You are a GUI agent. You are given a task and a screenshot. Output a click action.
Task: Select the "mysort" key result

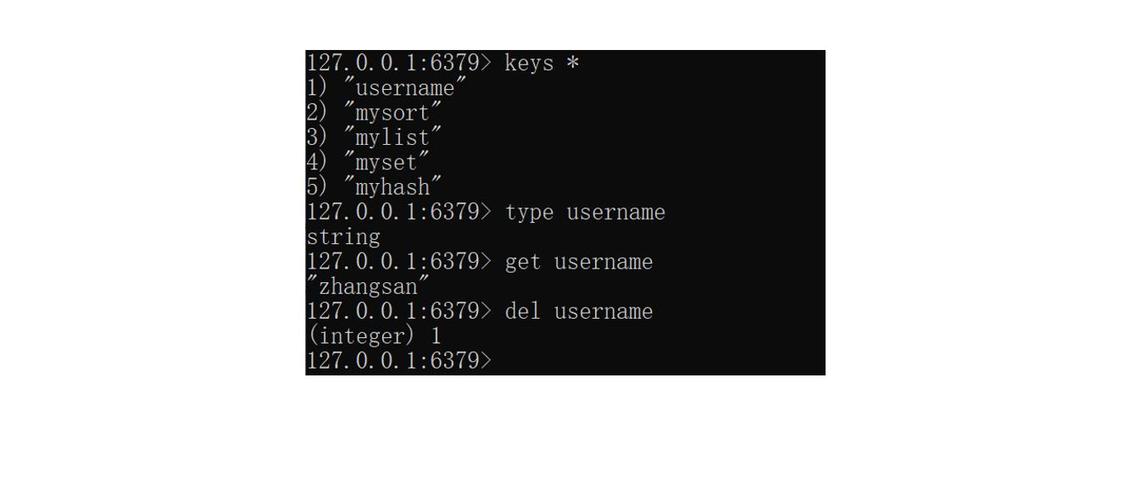click(393, 113)
